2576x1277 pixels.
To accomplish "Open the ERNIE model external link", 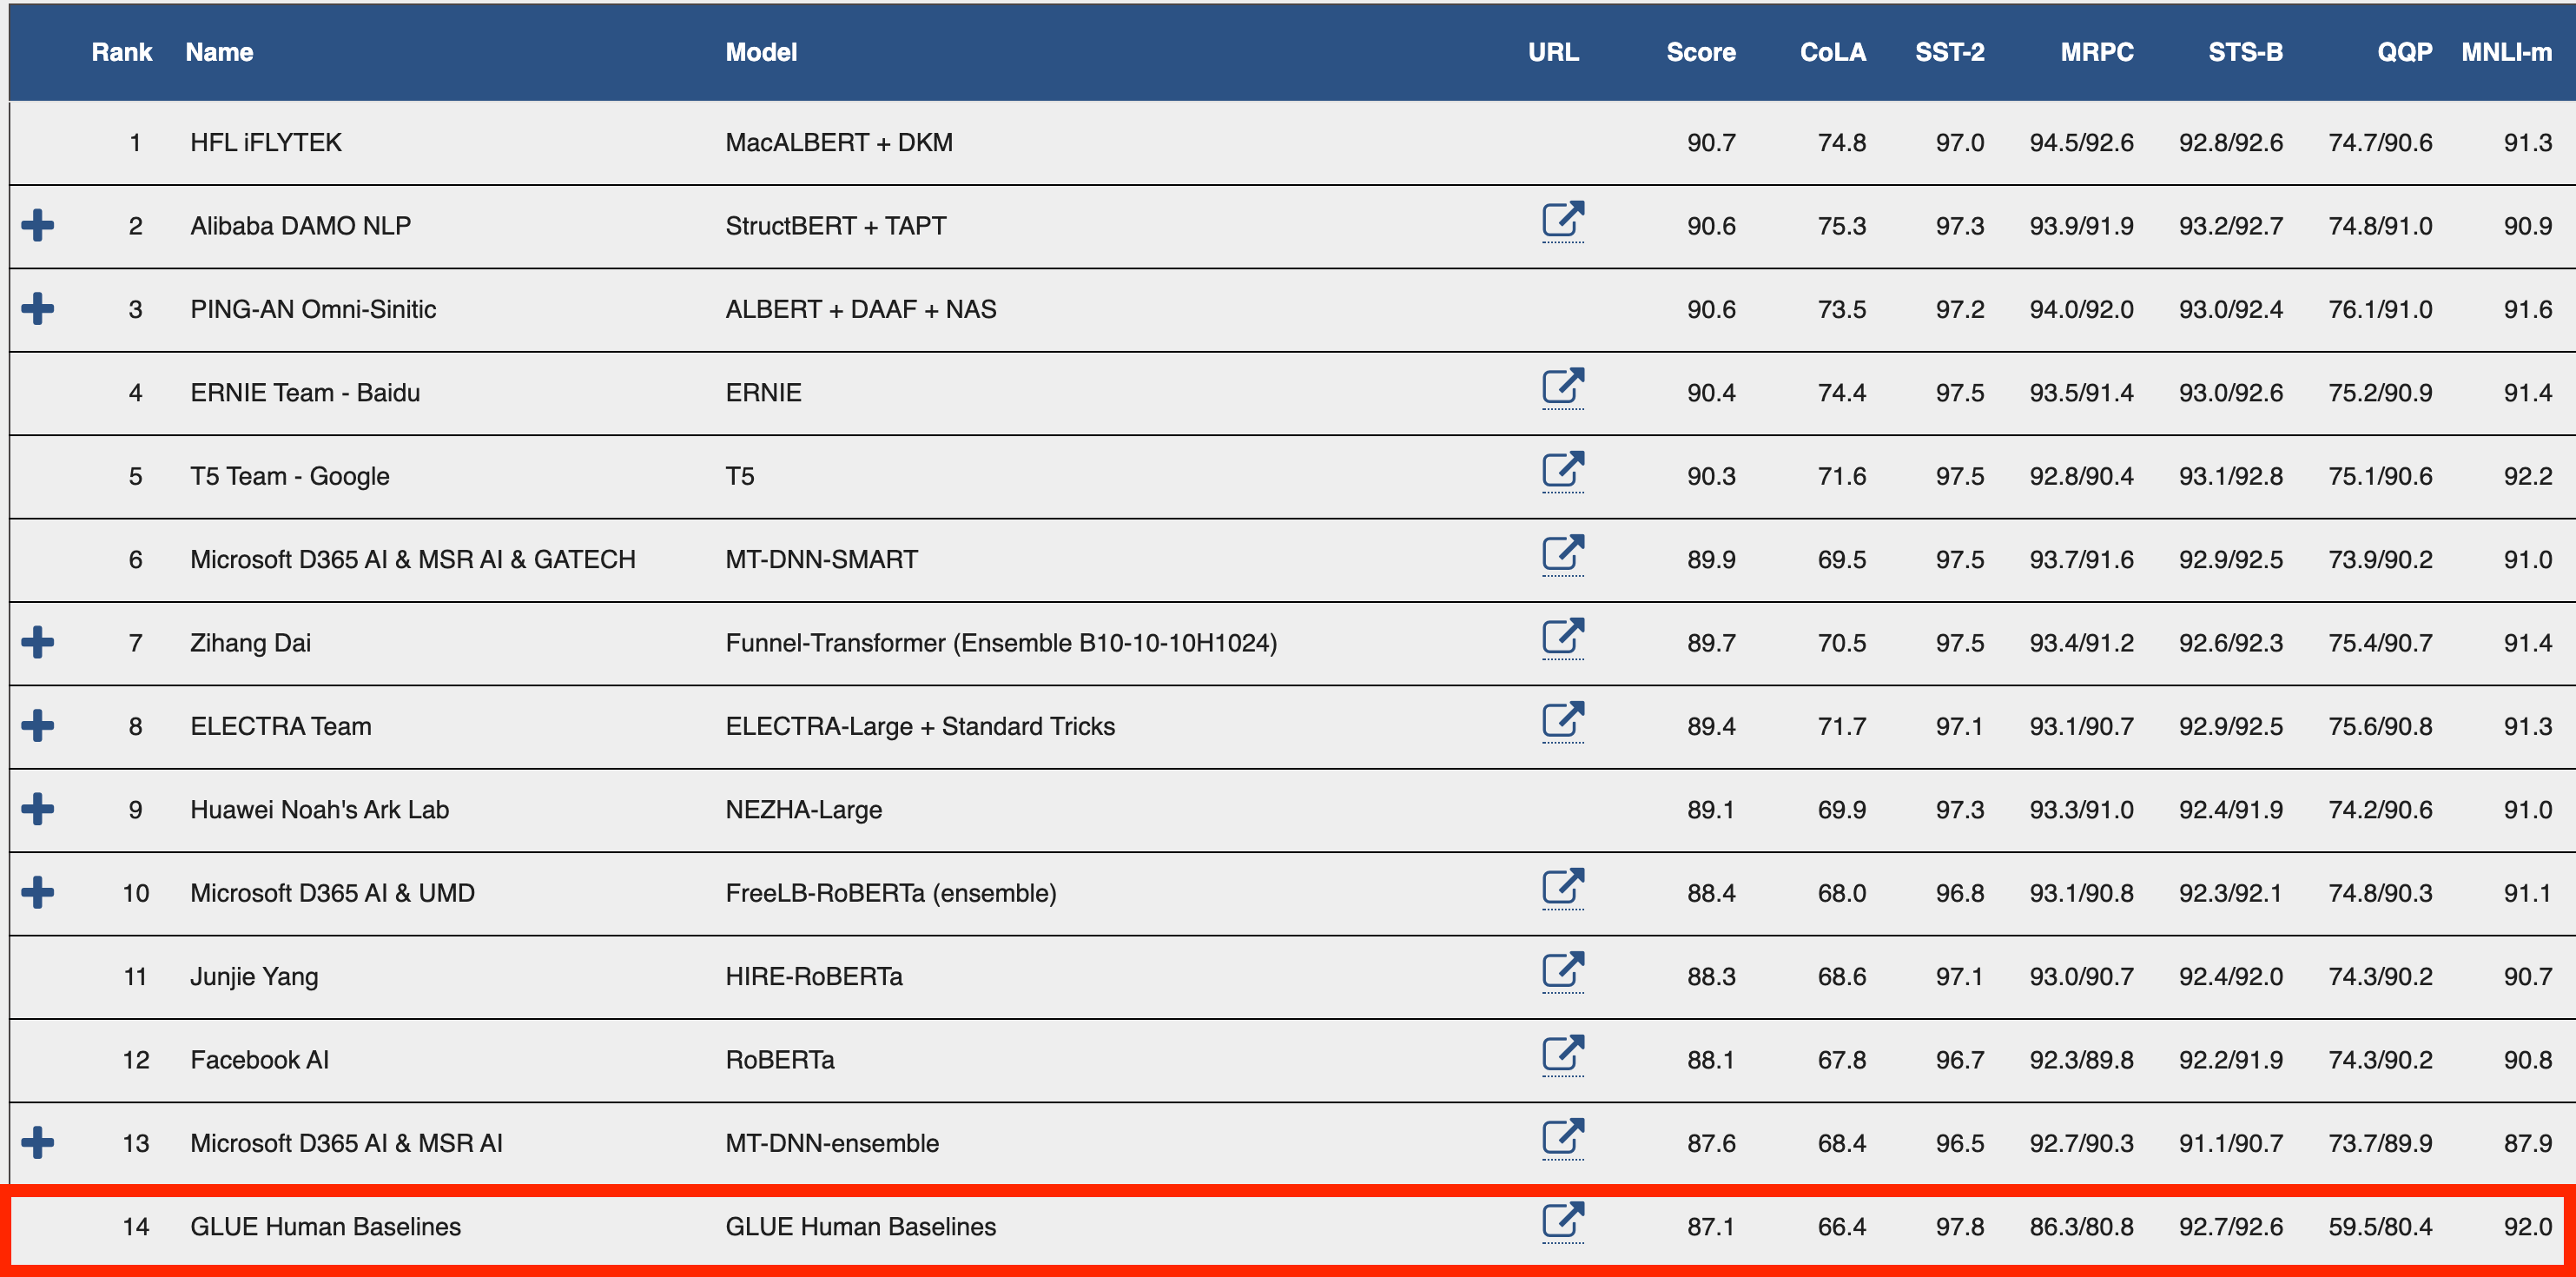I will click(1562, 387).
